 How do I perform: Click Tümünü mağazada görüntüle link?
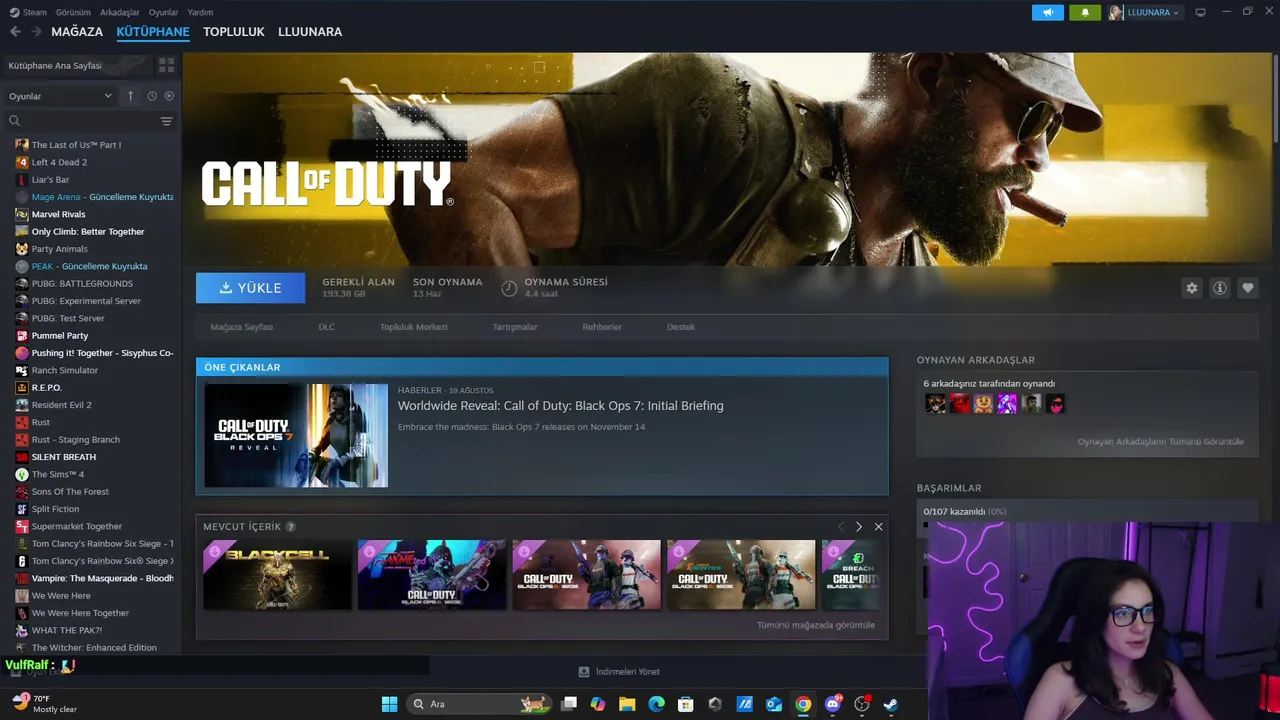coord(816,625)
